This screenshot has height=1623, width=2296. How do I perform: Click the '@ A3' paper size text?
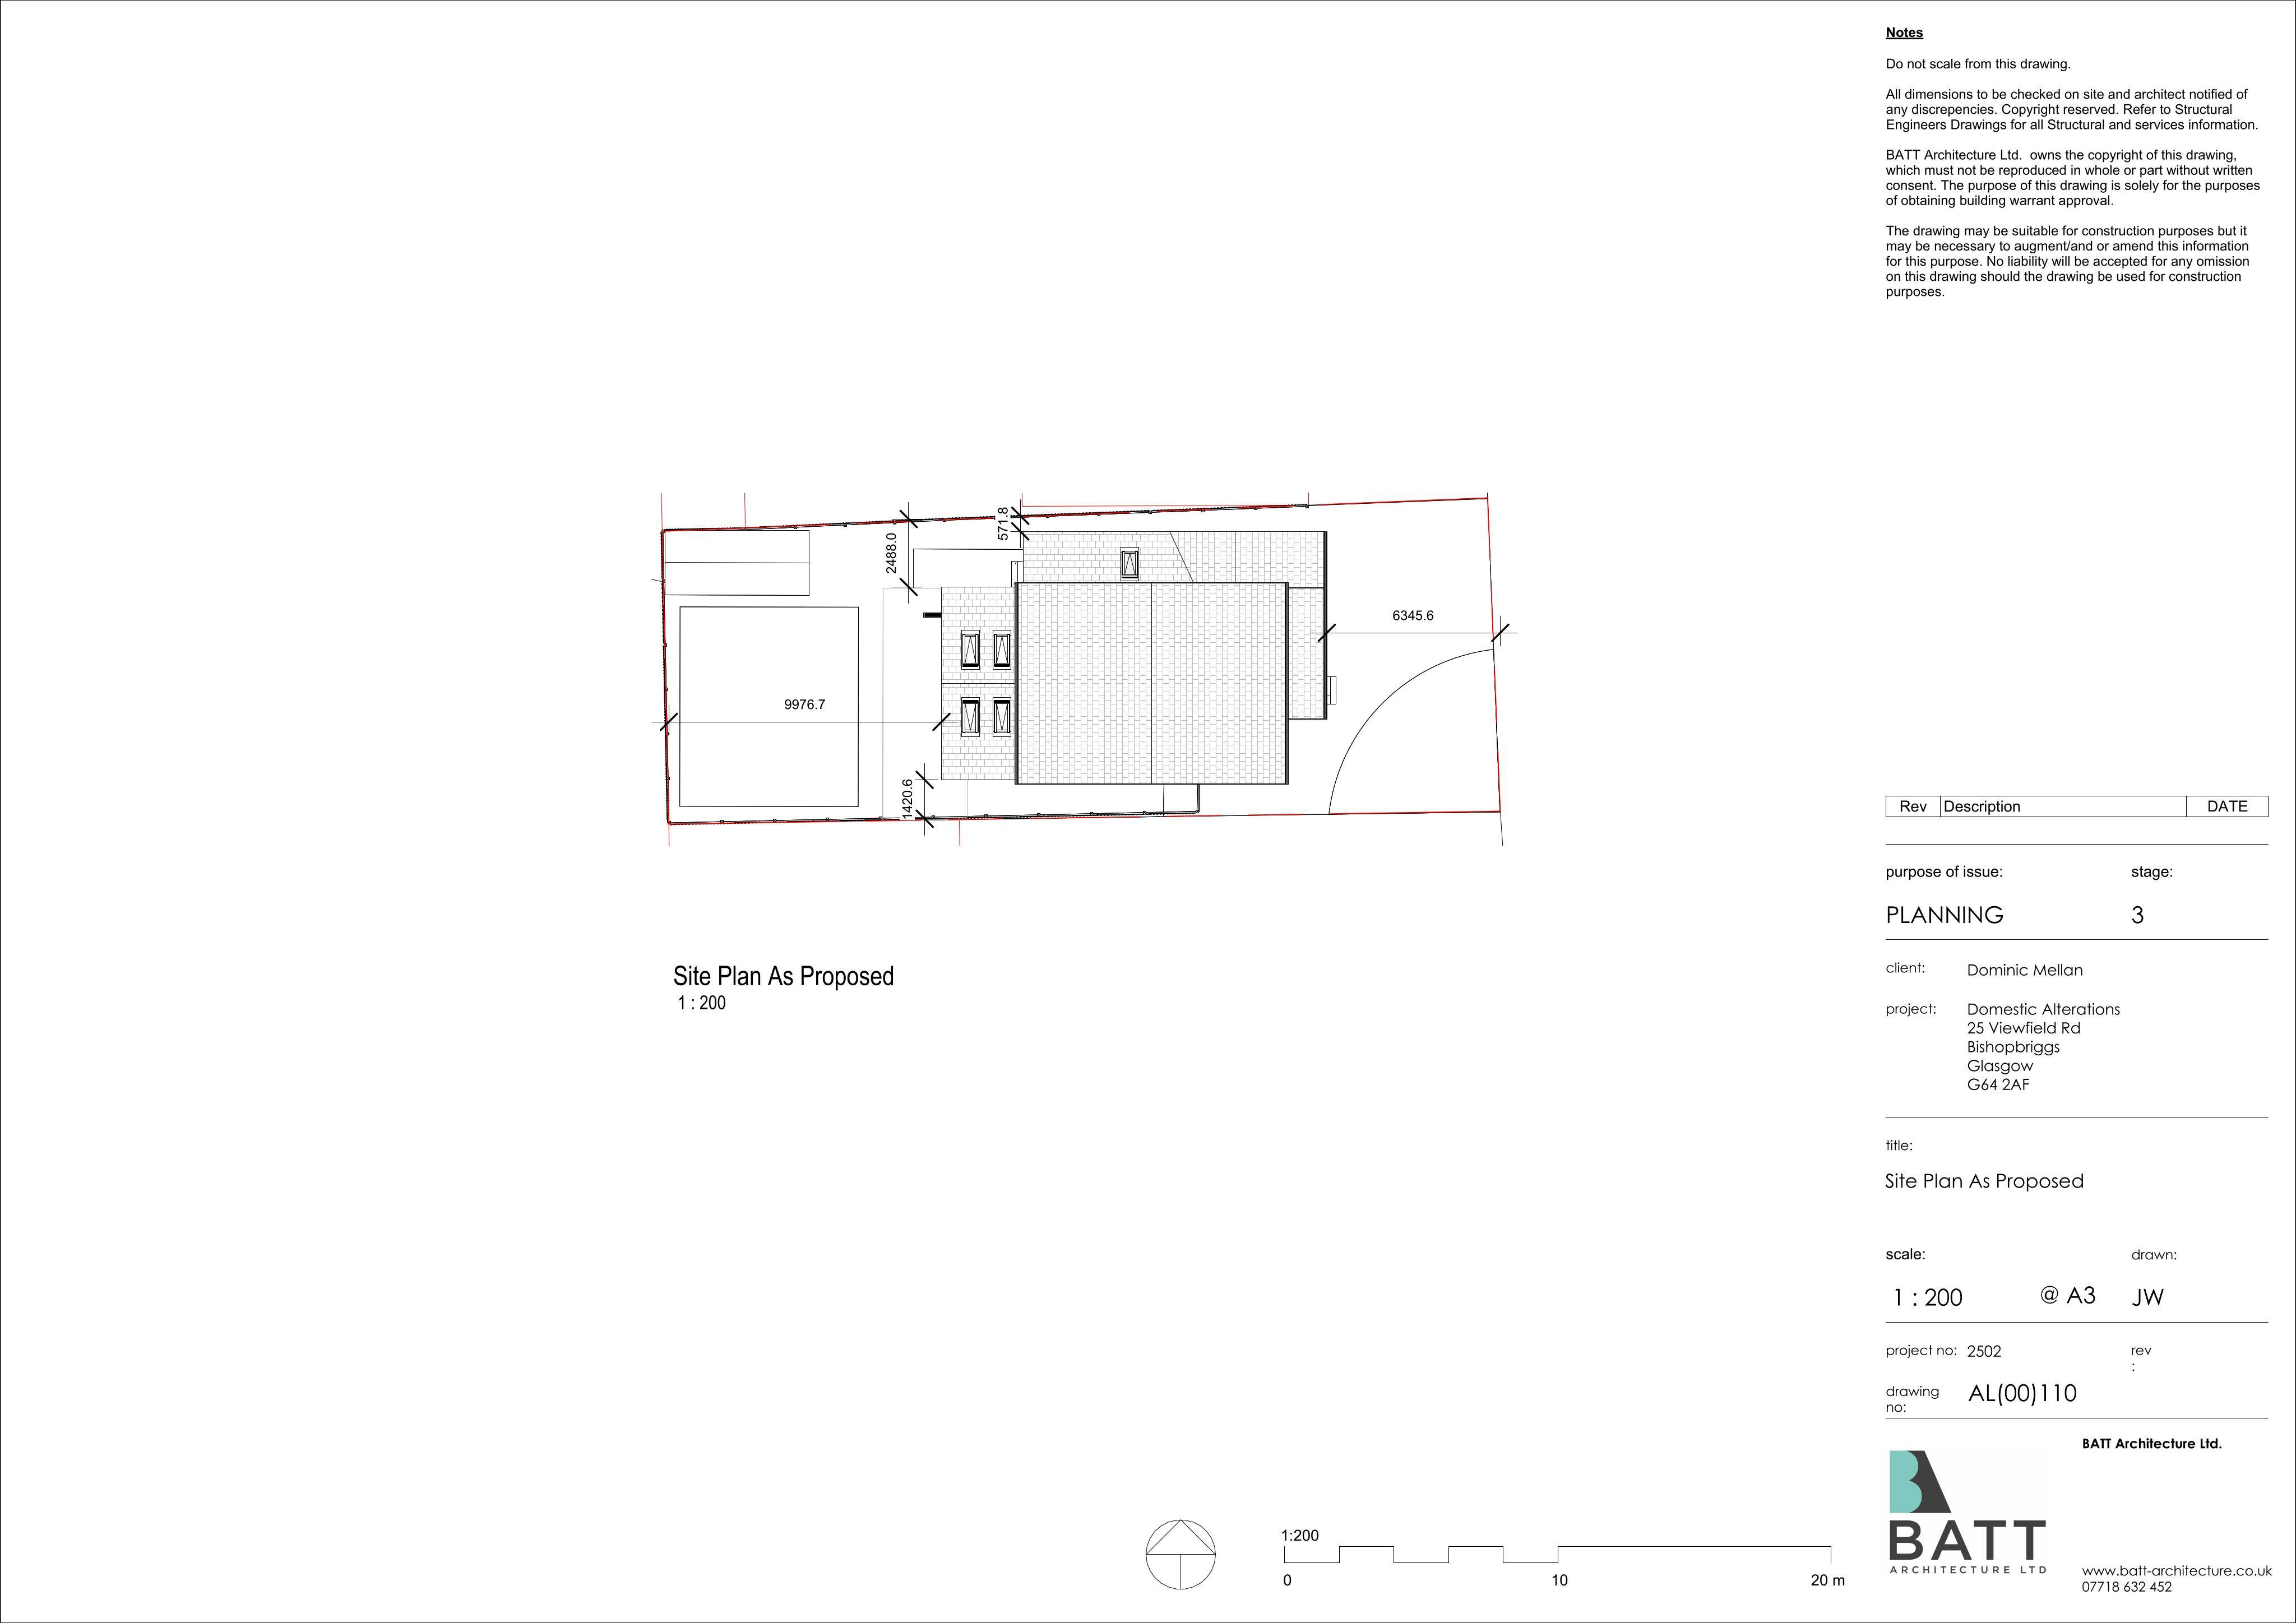[x=2067, y=1296]
